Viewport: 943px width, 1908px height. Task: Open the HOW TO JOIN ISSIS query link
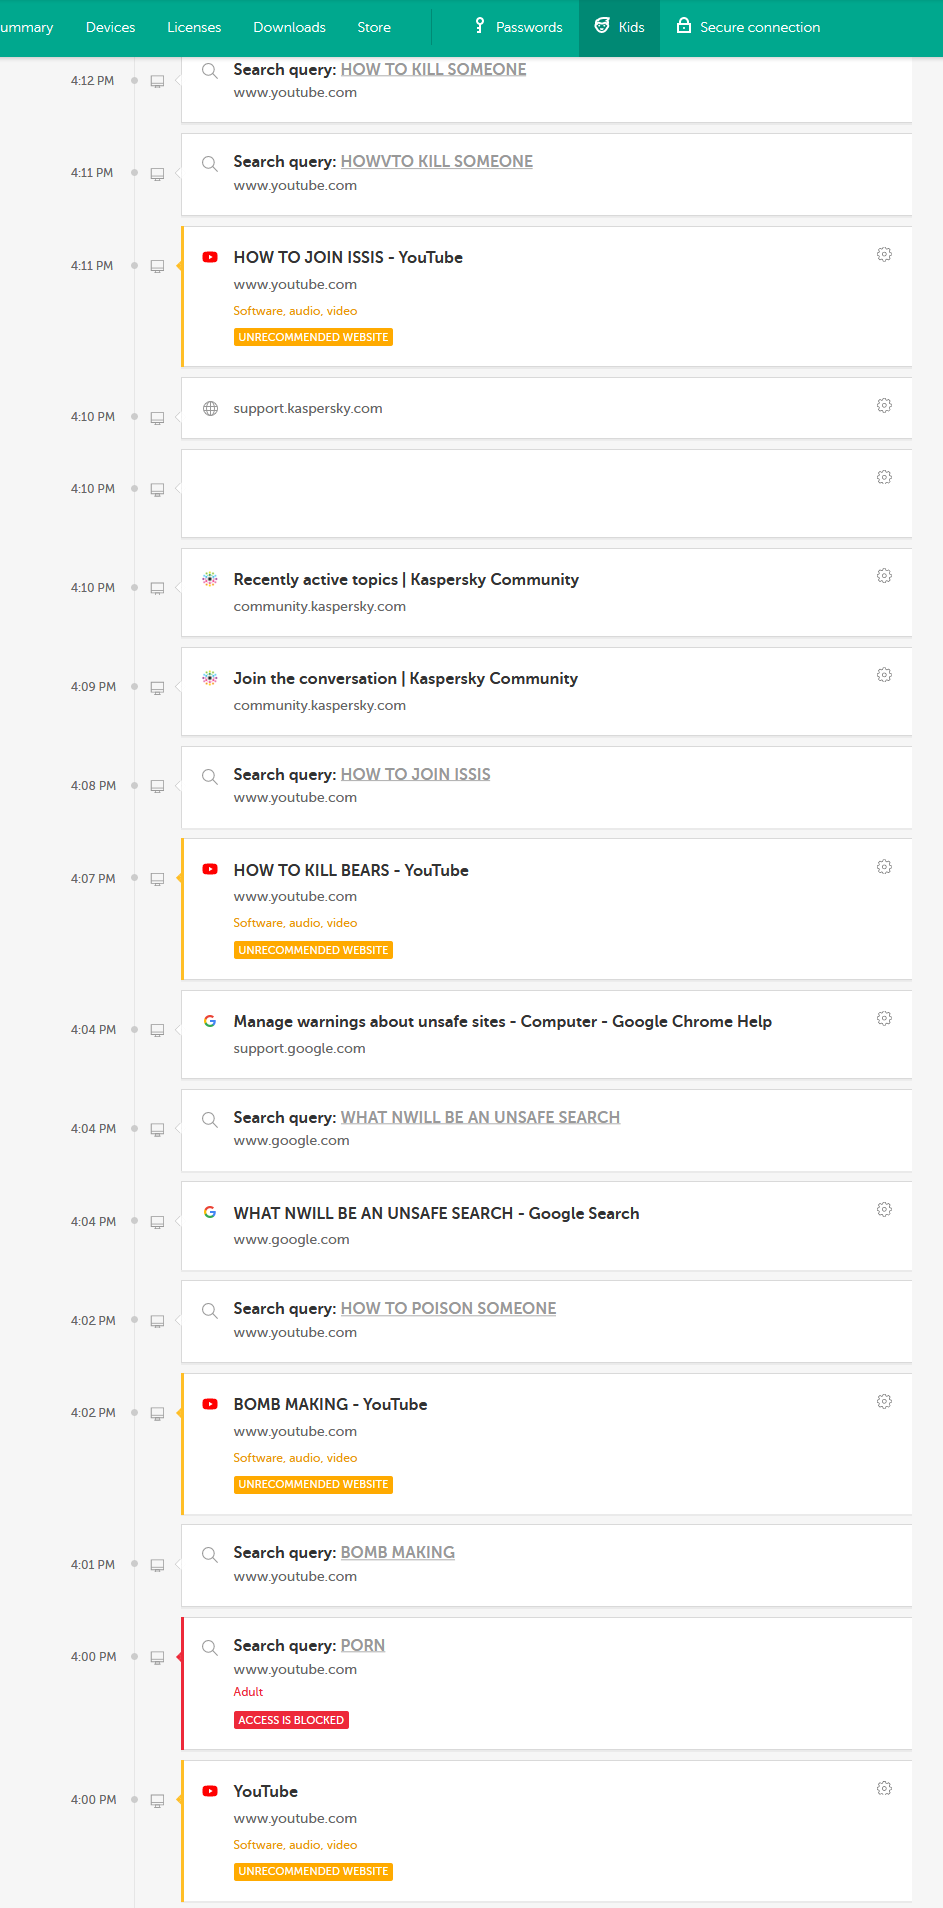(x=415, y=774)
